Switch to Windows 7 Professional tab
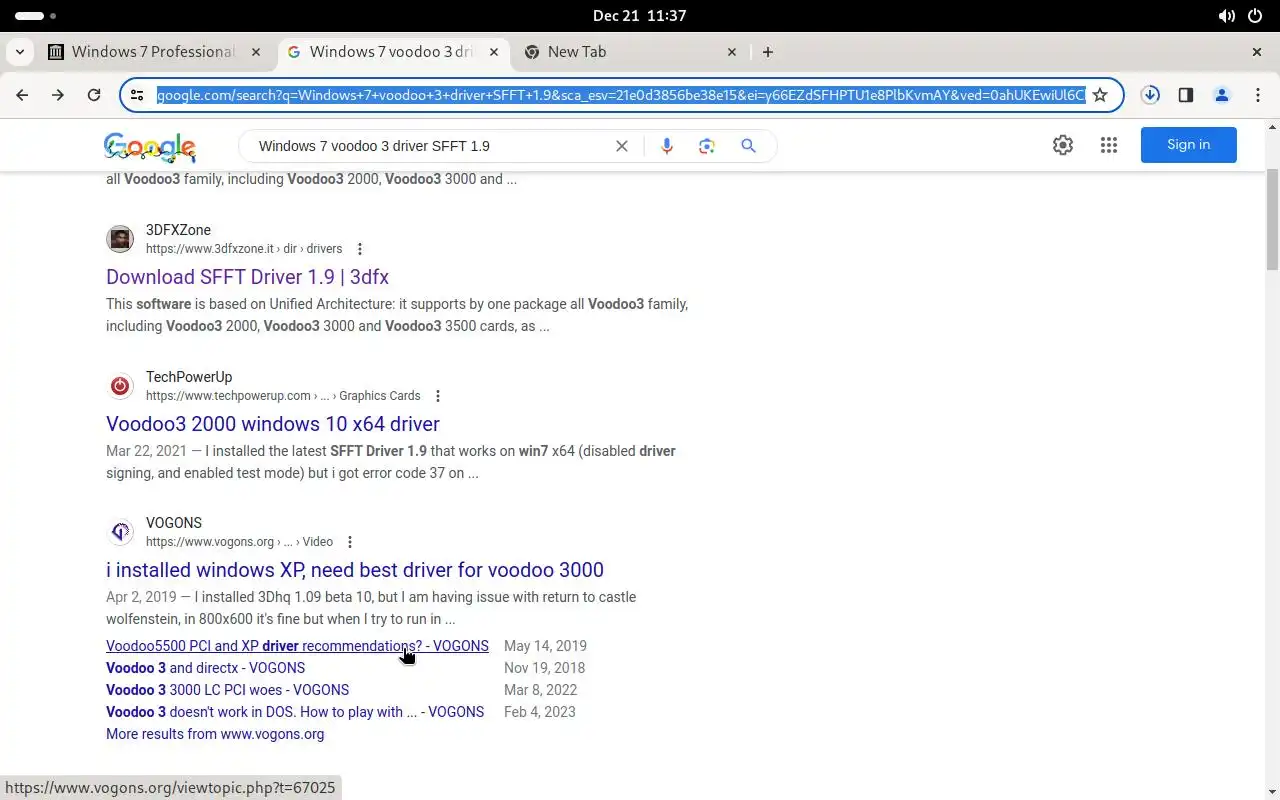1280x800 pixels. click(155, 52)
